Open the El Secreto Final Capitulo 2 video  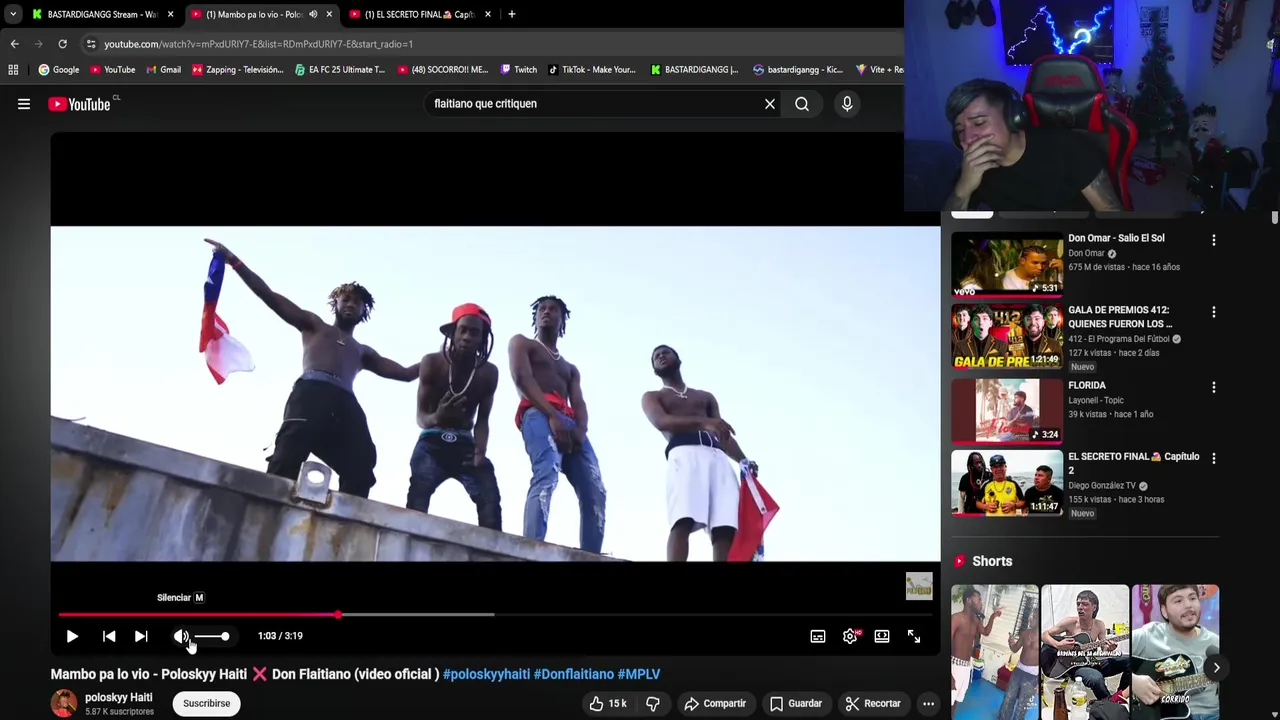pyautogui.click(x=1007, y=483)
